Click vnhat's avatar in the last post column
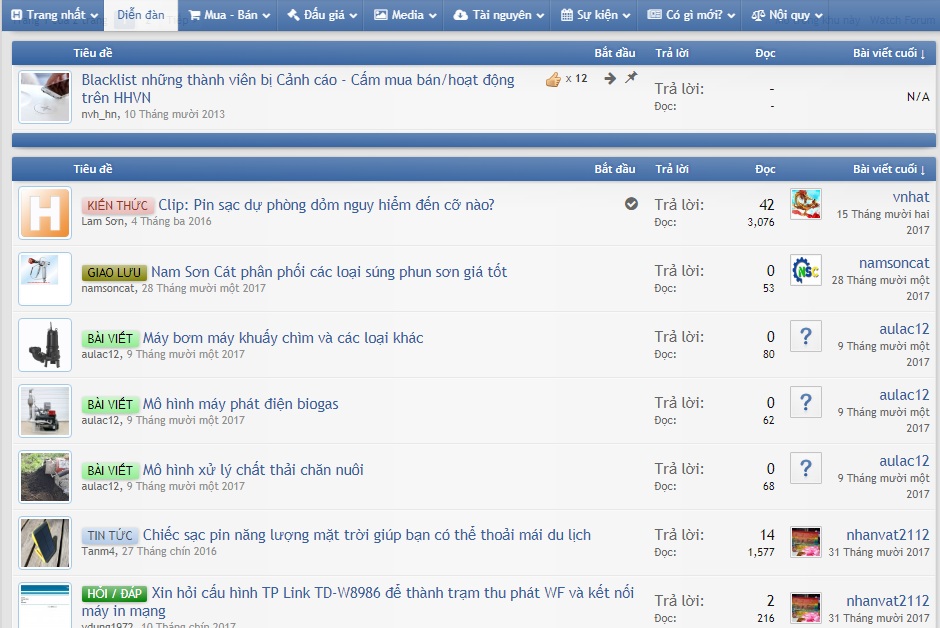This screenshot has width=940, height=628. coord(805,204)
